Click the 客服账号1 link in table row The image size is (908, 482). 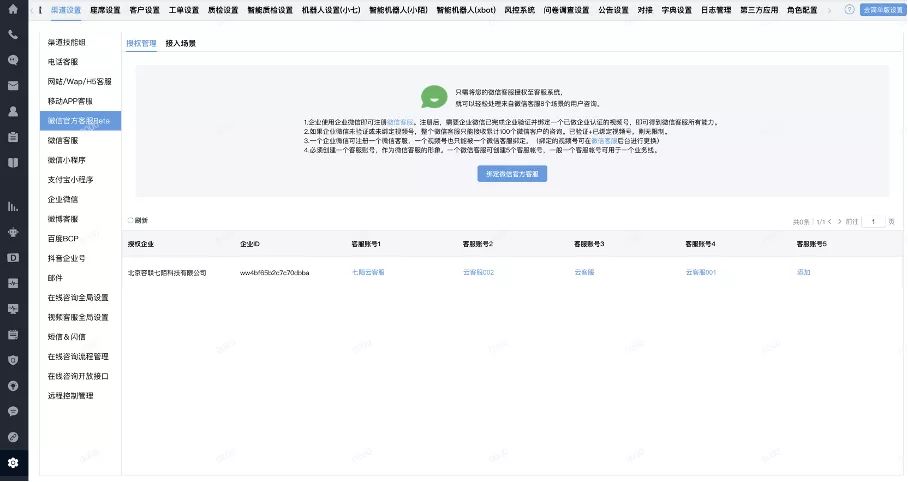coord(368,272)
